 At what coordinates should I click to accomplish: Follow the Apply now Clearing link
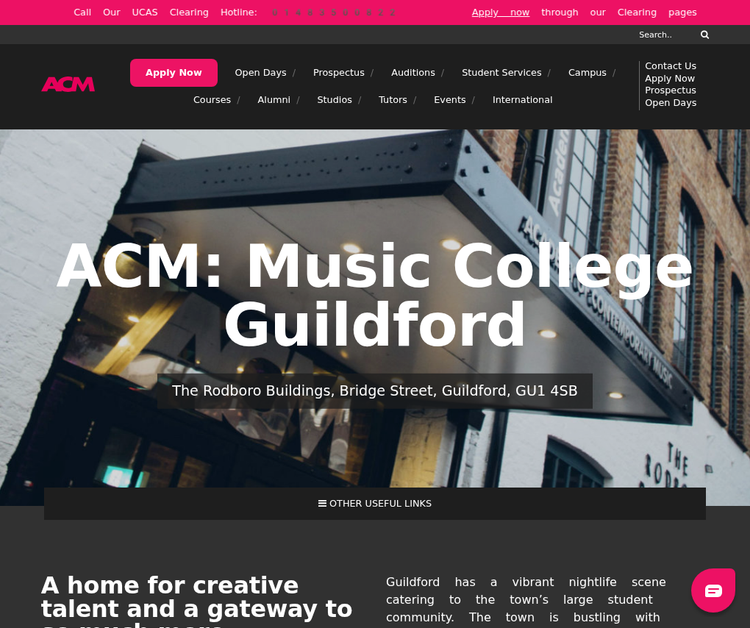click(500, 12)
